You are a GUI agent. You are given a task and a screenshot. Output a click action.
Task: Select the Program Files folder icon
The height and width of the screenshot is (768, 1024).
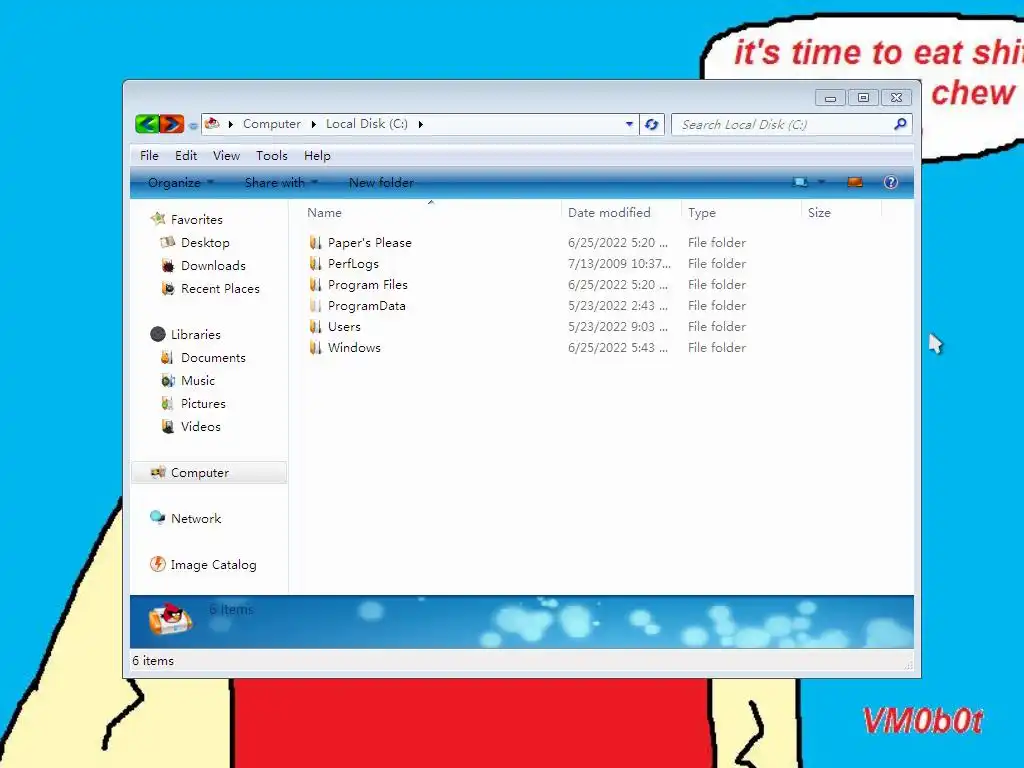[x=316, y=285]
